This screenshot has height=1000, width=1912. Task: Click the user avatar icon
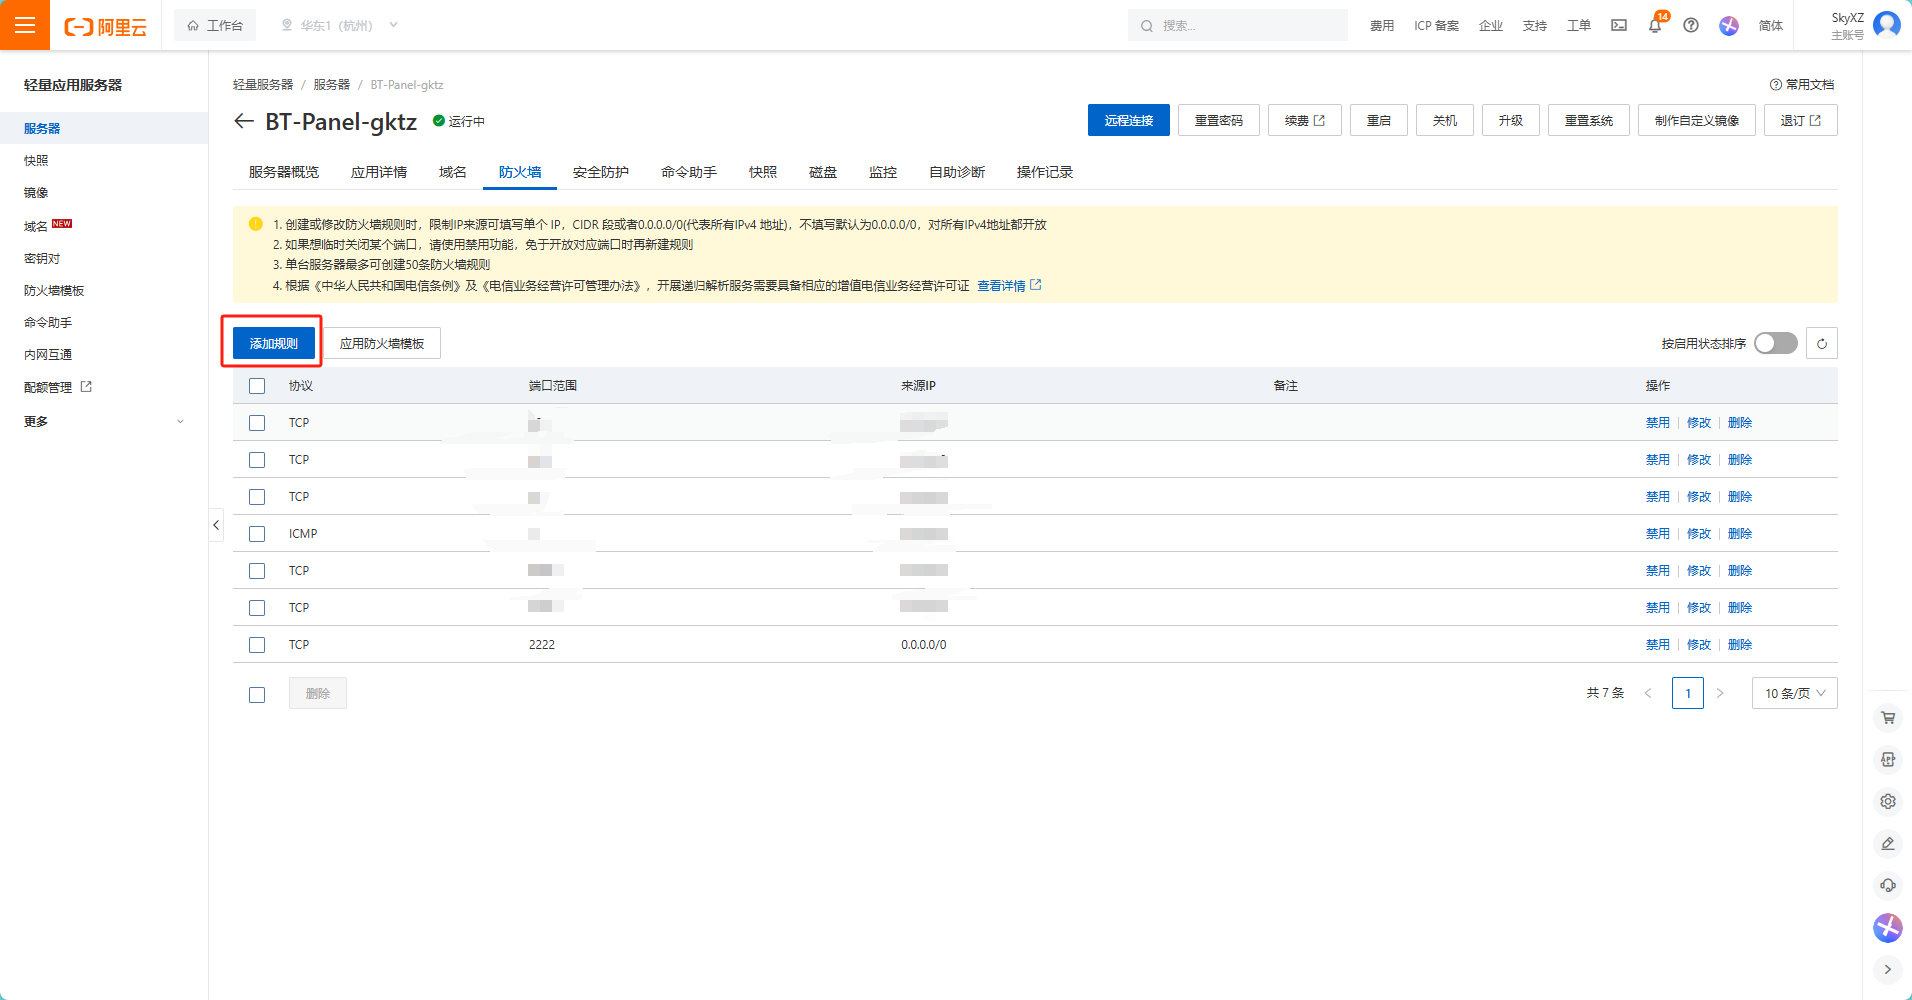tap(1886, 25)
